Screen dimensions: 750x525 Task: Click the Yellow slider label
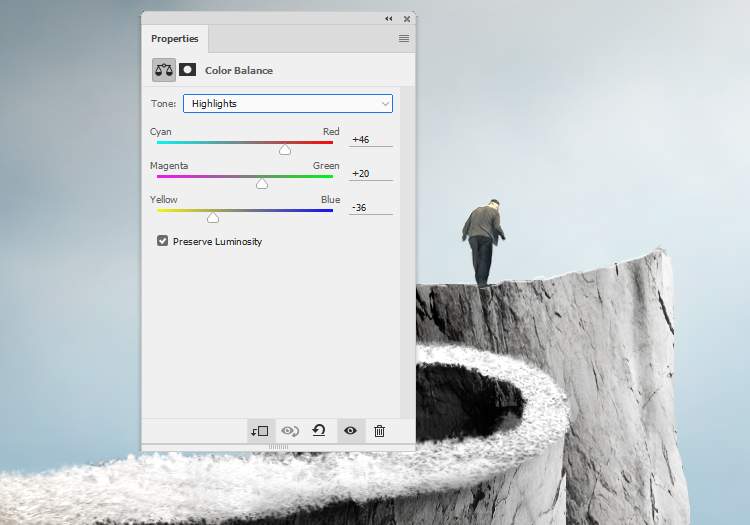tap(164, 199)
